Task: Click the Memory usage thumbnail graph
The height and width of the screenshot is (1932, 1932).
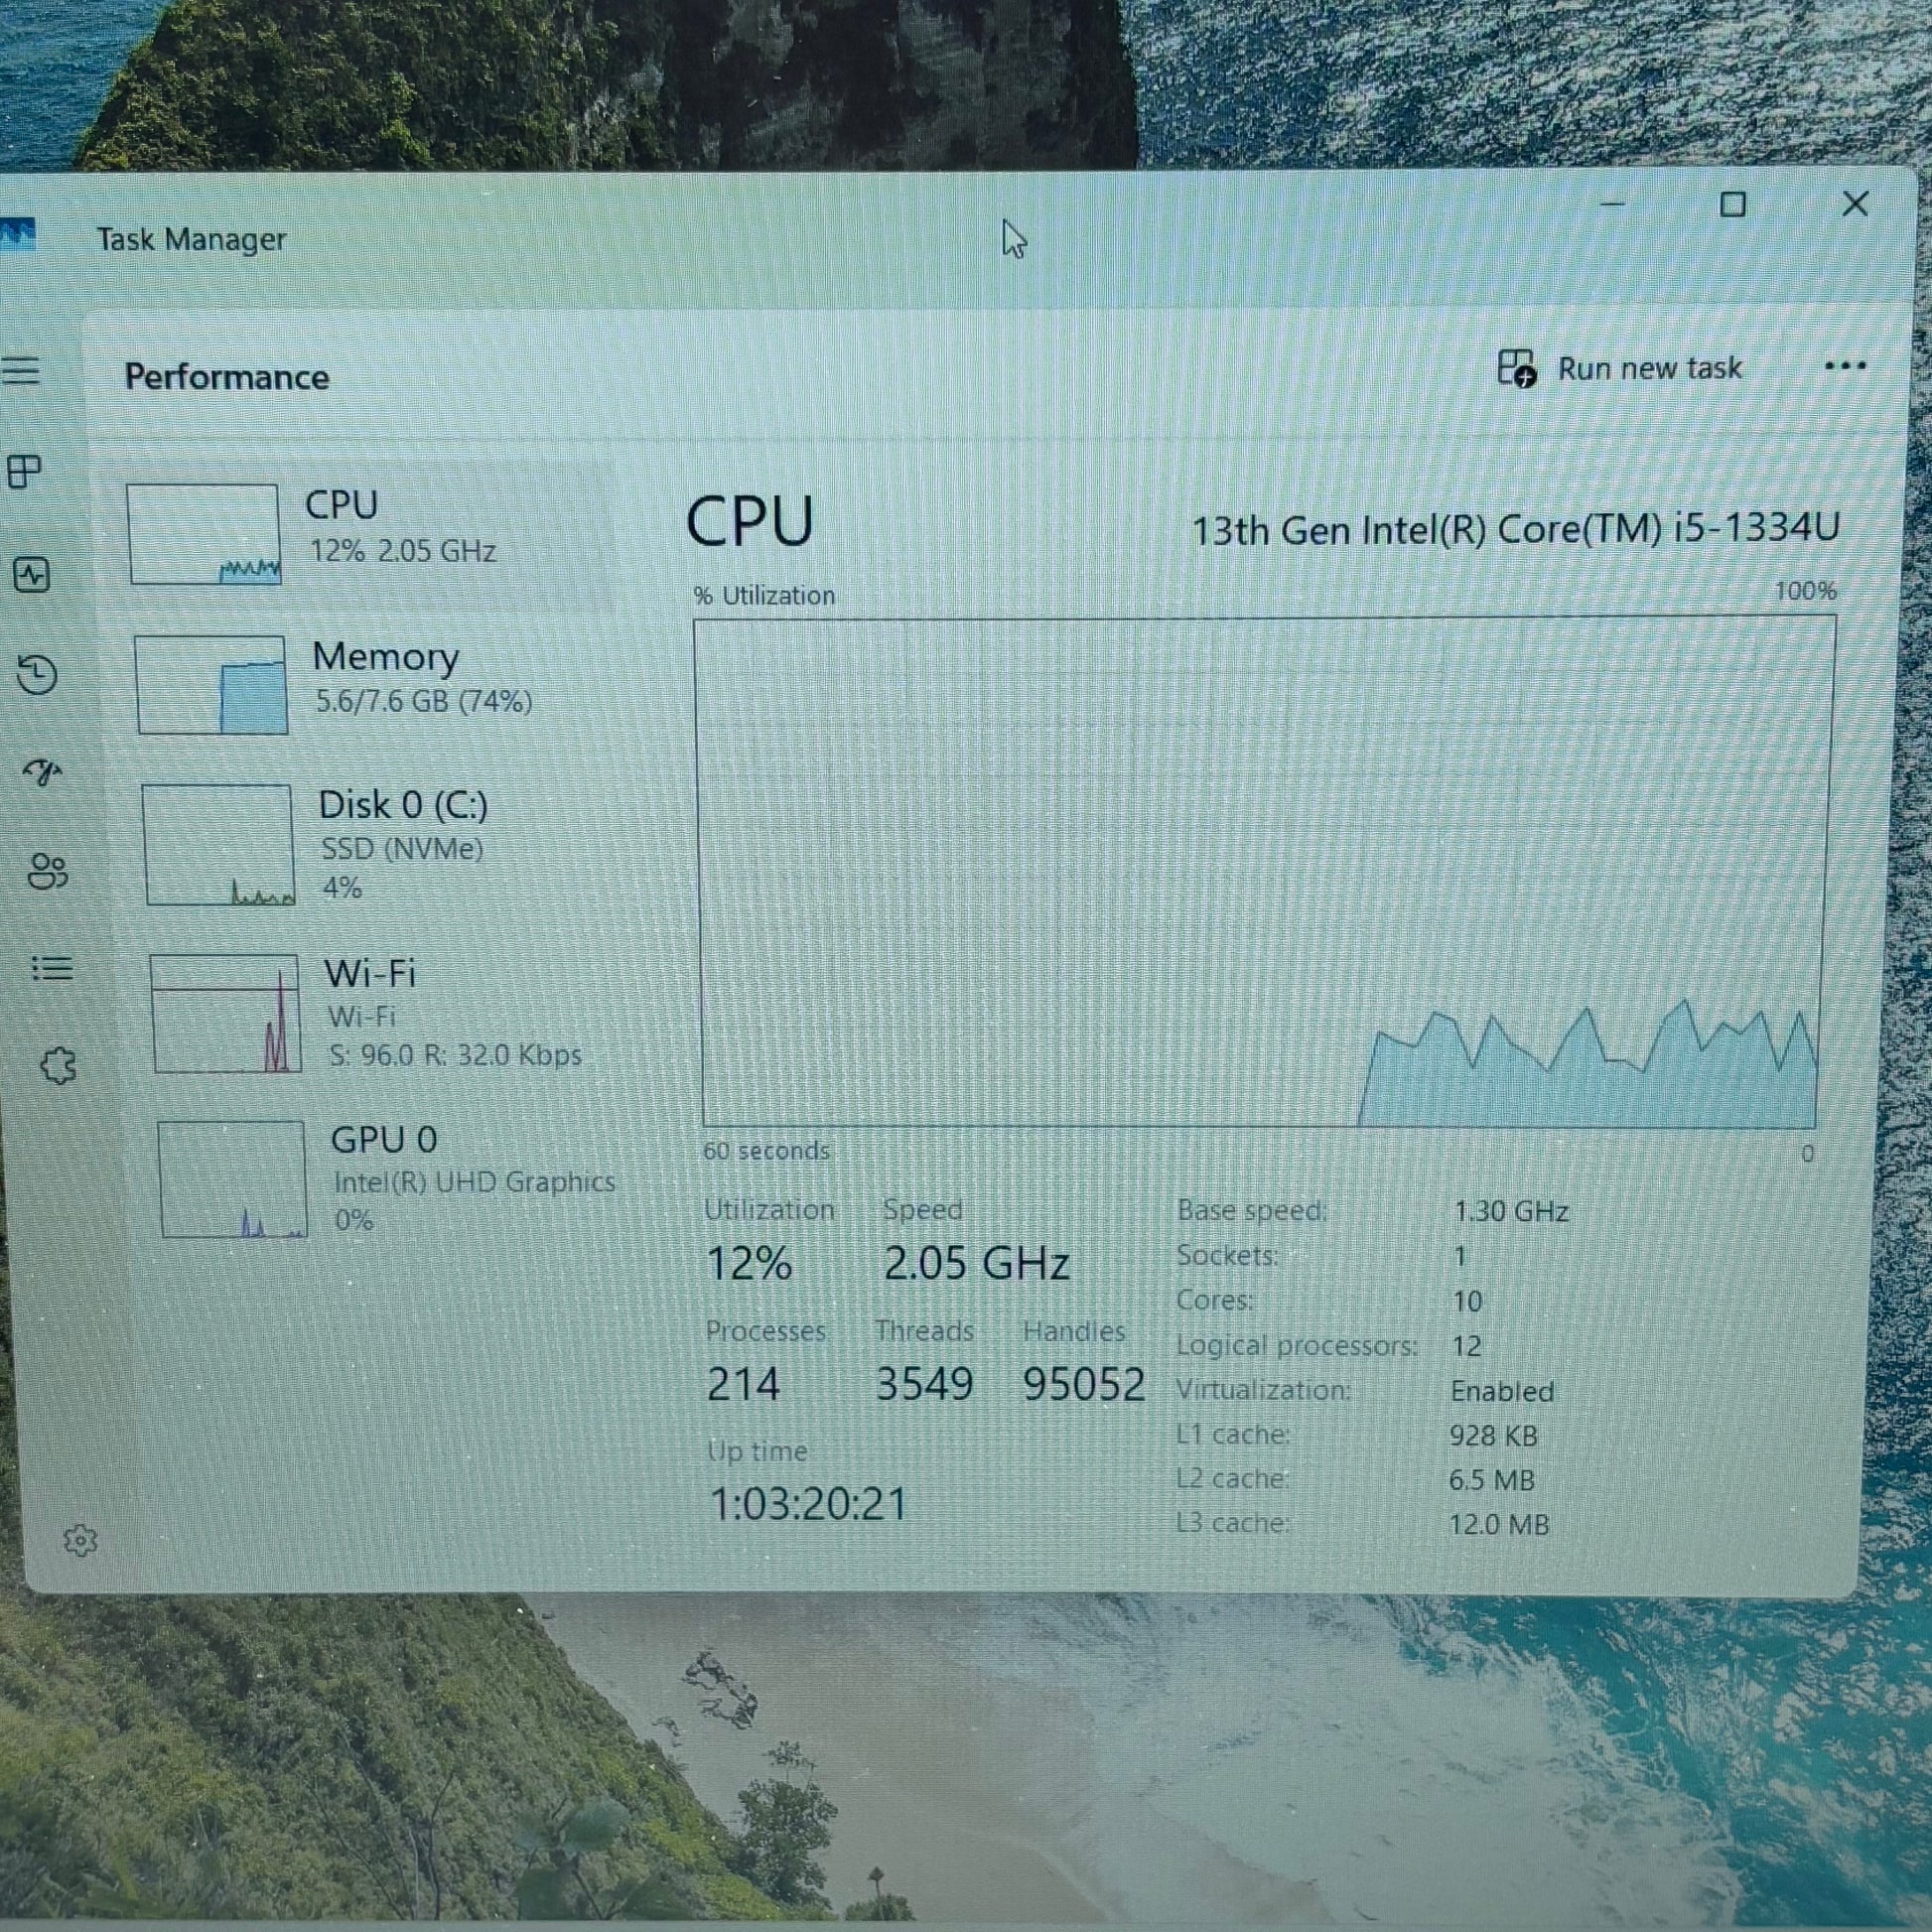Action: click(211, 685)
